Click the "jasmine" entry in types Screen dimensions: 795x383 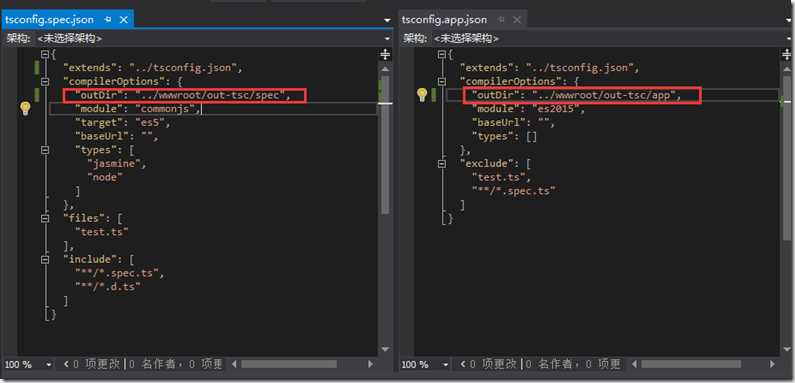118,163
